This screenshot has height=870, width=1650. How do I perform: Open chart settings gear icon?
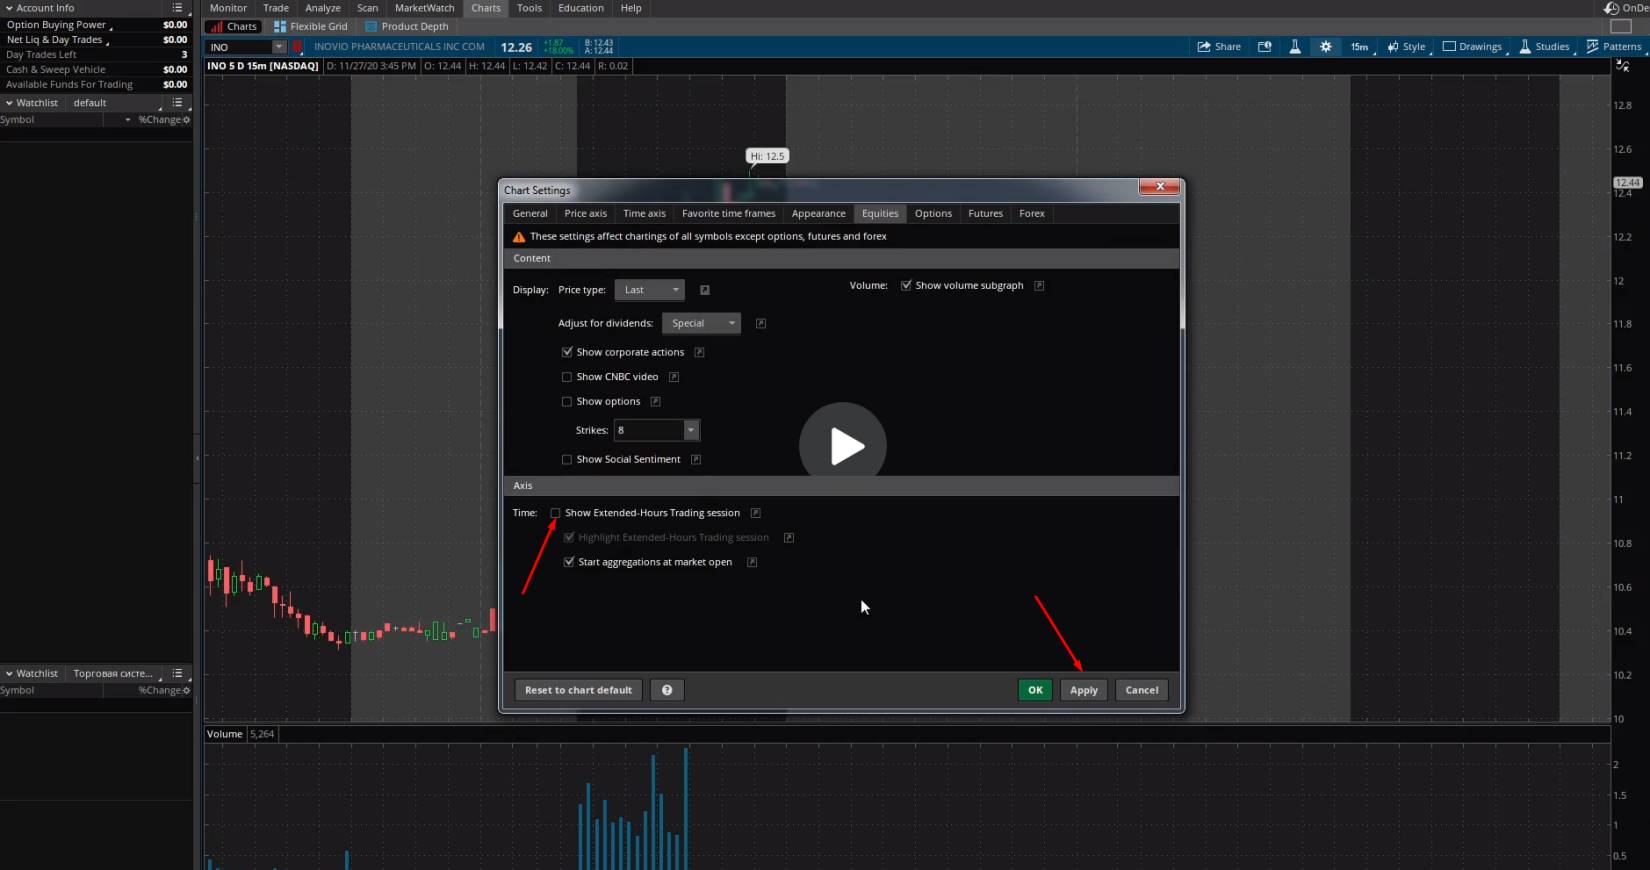[x=1325, y=47]
